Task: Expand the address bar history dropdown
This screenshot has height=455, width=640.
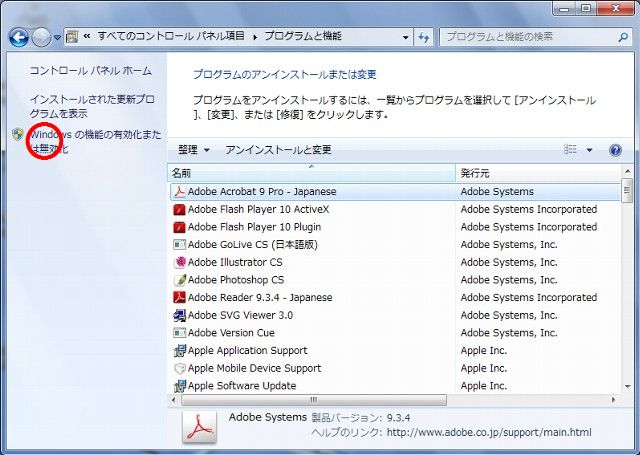Action: coord(405,37)
